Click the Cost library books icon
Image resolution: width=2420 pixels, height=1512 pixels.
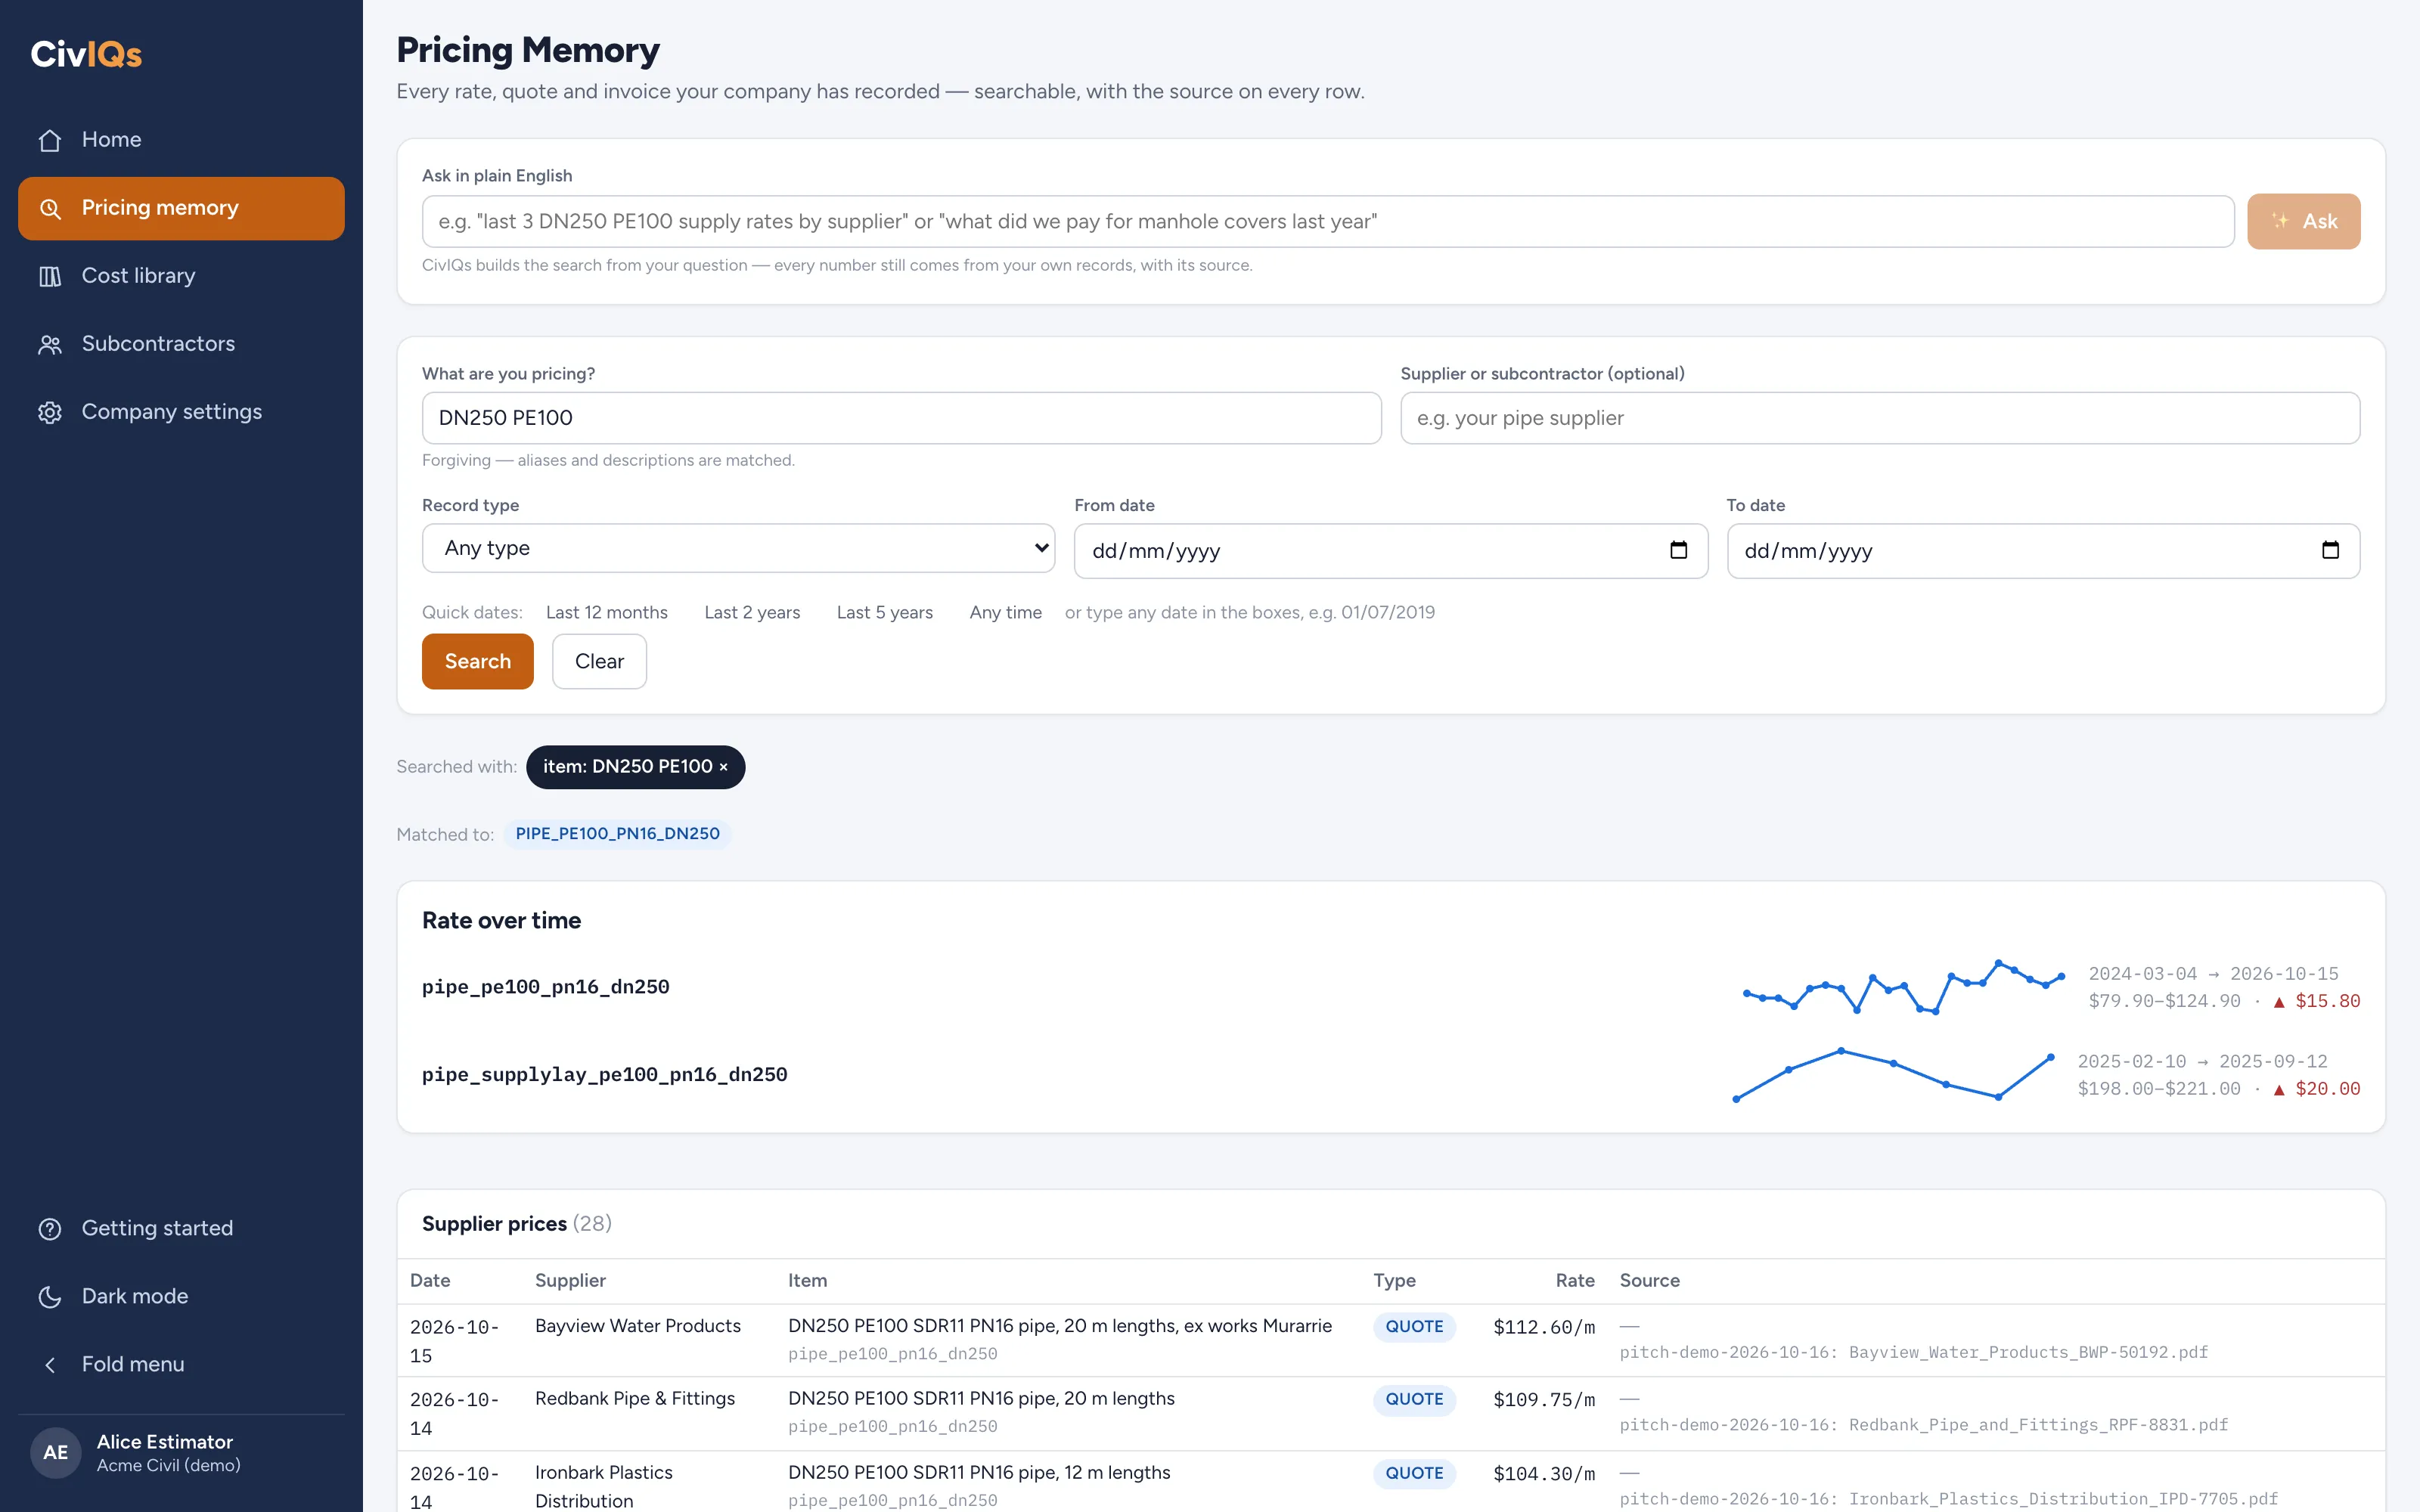click(50, 276)
